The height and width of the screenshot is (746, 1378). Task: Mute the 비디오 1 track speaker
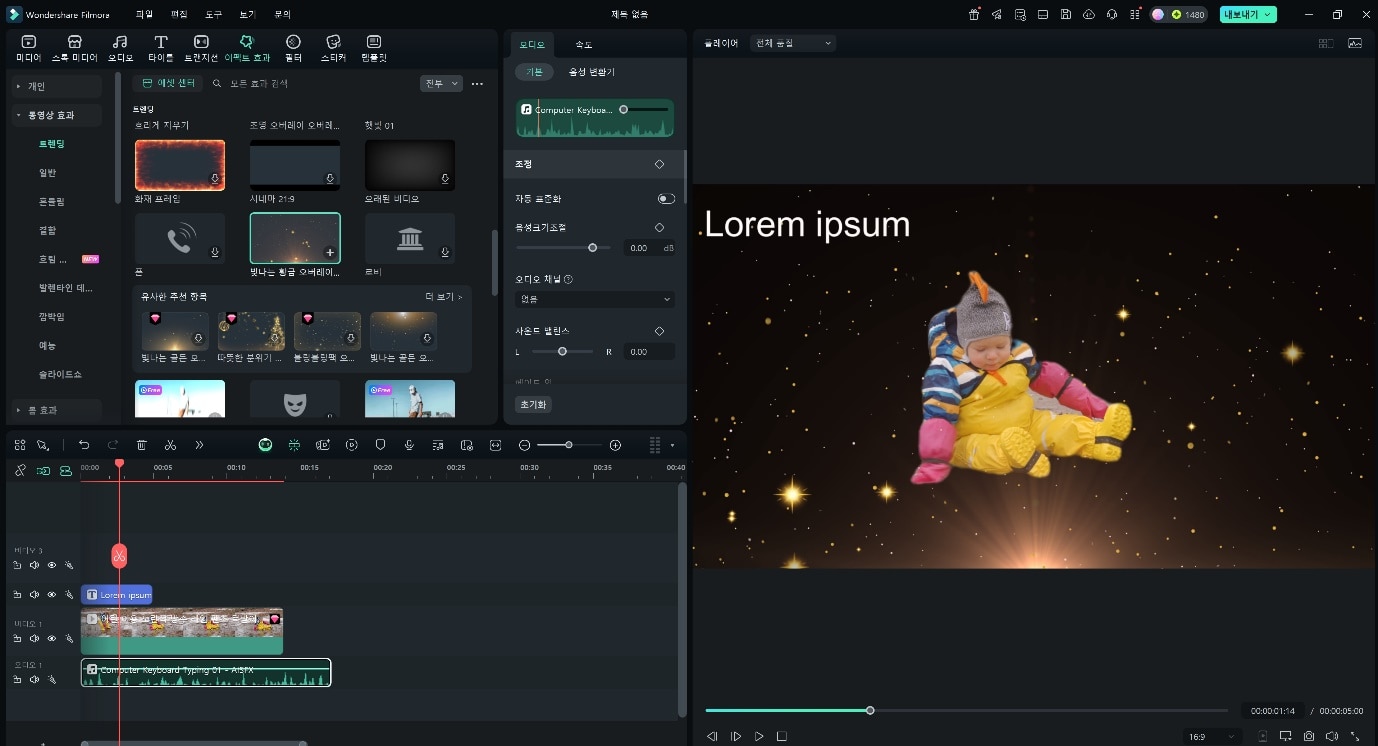pos(35,638)
